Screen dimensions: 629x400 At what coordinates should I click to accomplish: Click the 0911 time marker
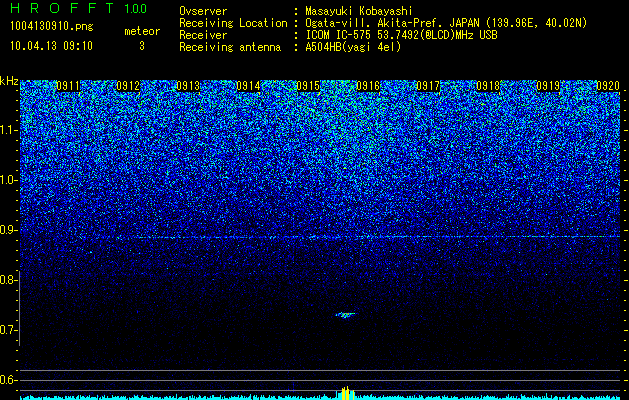point(68,86)
